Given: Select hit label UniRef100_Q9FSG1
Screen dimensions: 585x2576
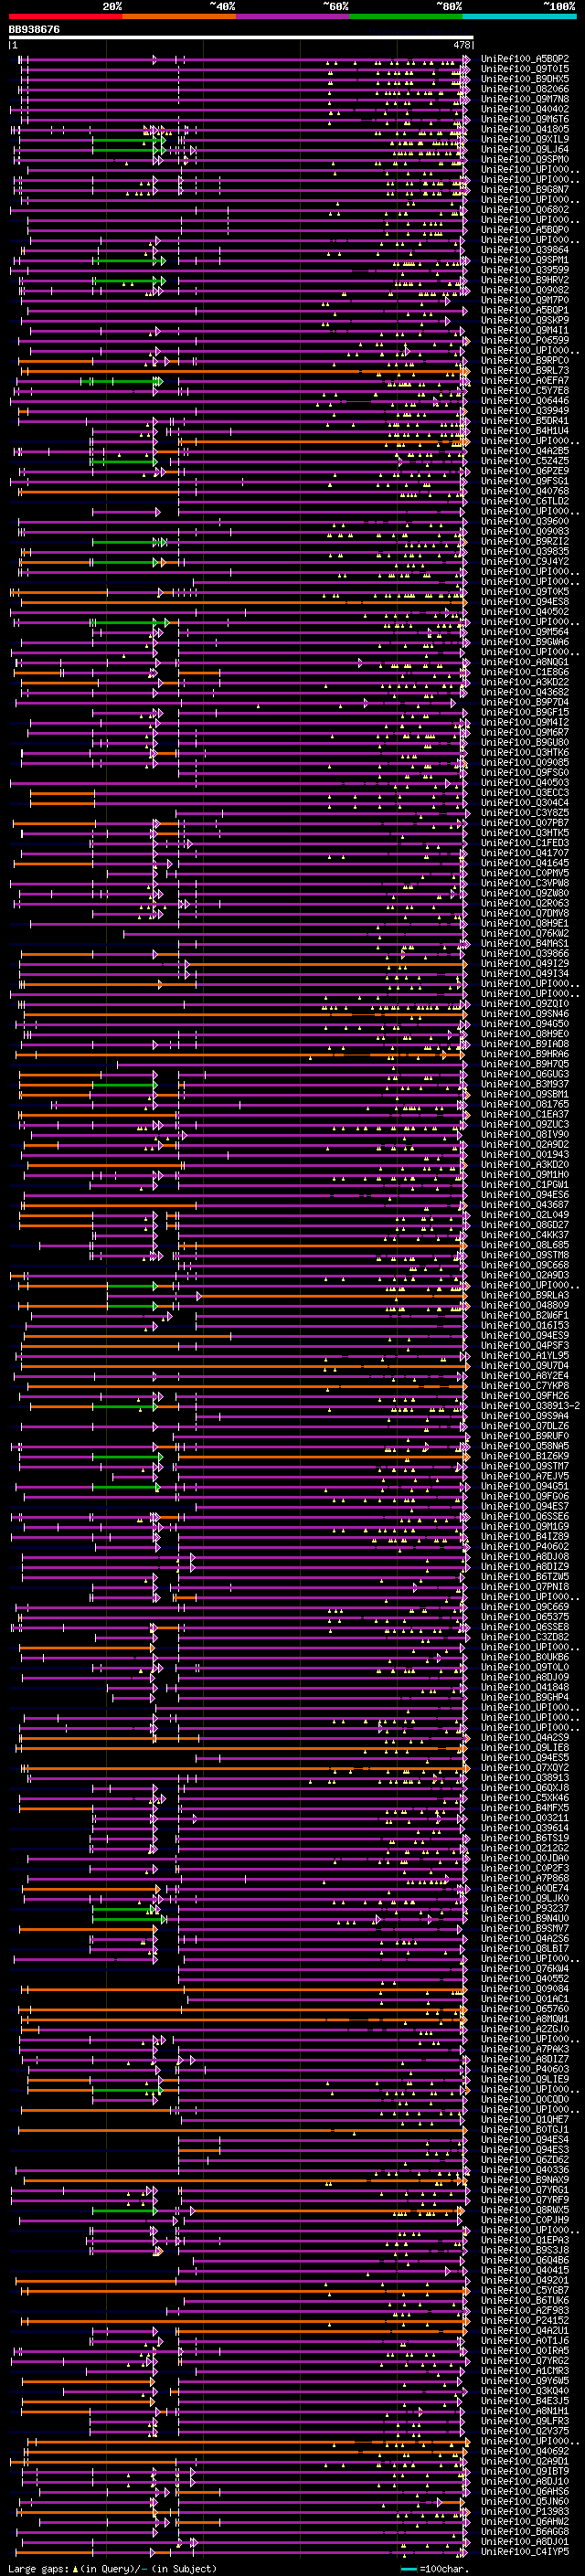Looking at the screenshot, I should (525, 481).
